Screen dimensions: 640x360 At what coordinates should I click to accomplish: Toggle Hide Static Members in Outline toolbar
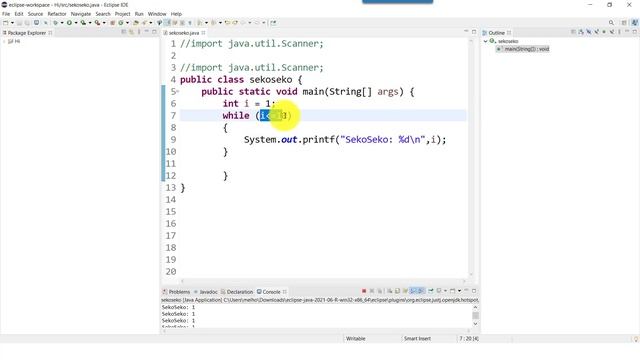point(597,32)
